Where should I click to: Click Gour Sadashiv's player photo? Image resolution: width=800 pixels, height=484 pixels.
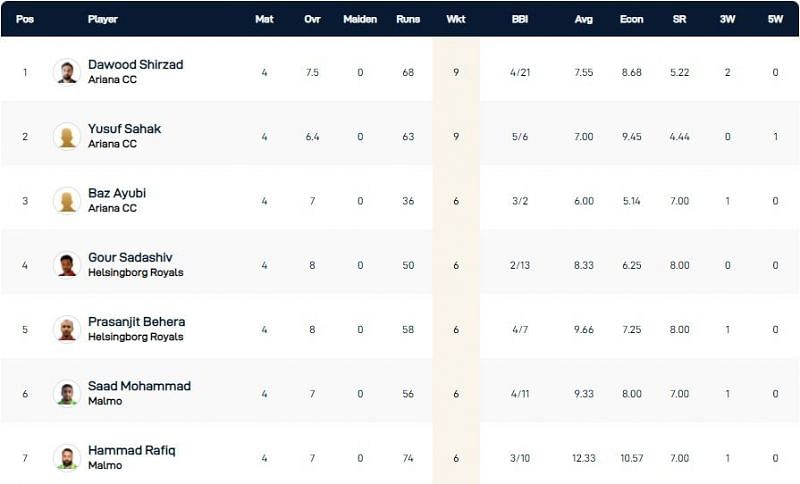(x=67, y=265)
